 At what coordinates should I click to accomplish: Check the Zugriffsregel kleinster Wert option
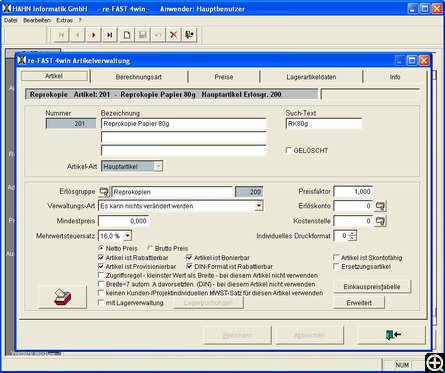click(101, 275)
